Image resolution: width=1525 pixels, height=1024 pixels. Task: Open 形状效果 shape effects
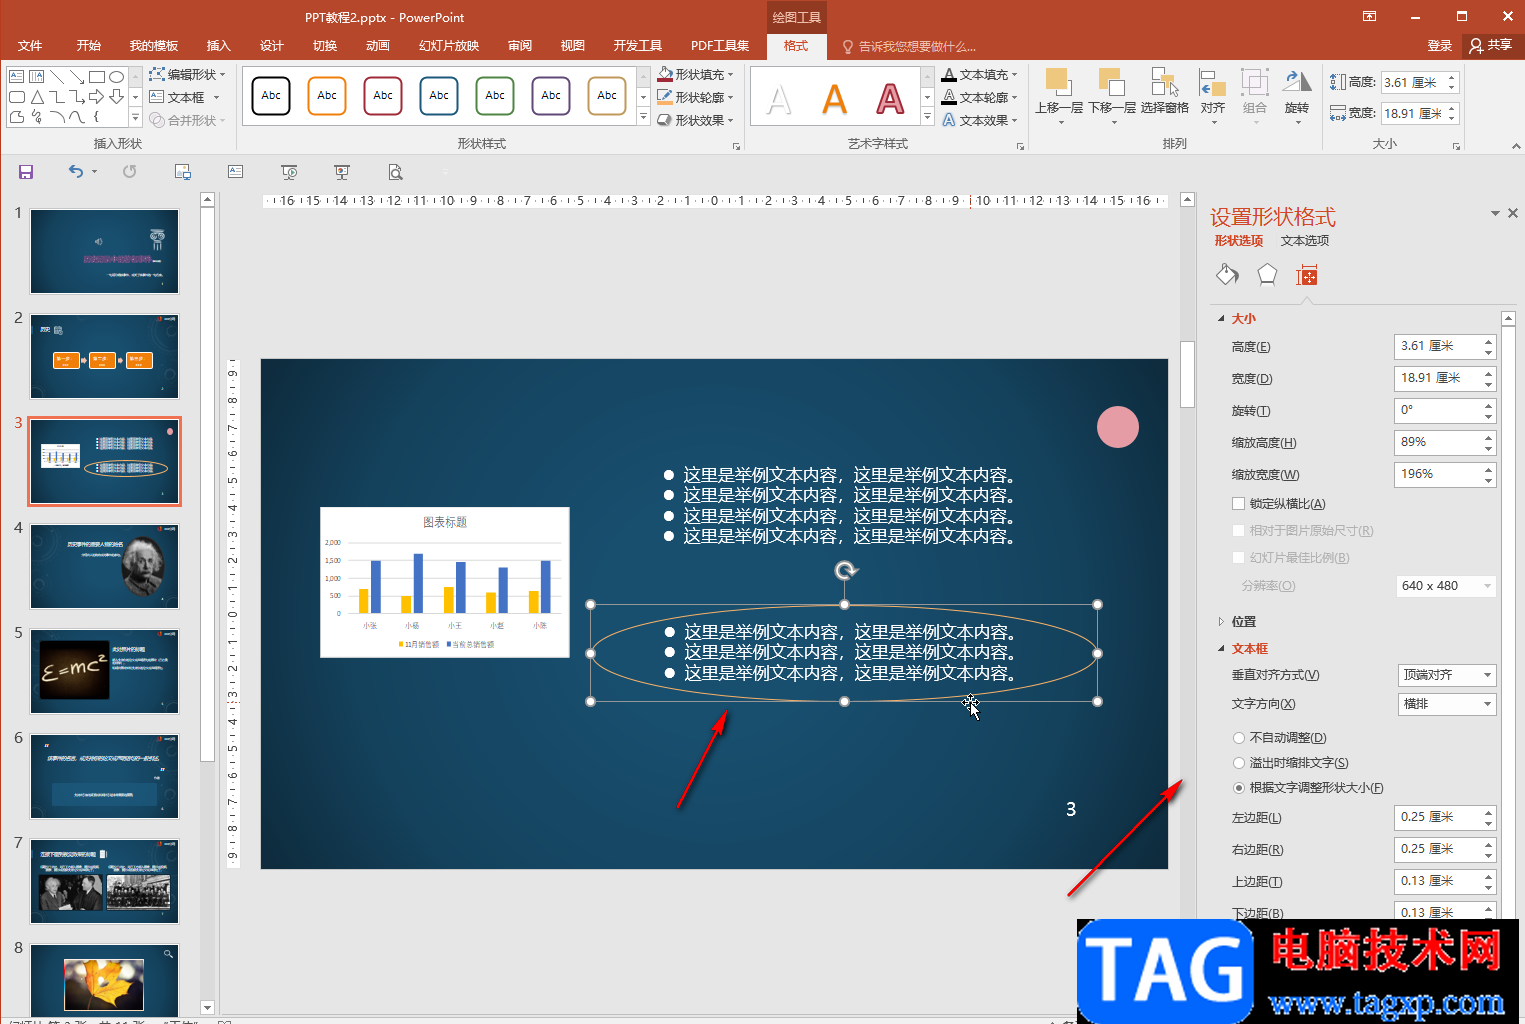click(695, 120)
